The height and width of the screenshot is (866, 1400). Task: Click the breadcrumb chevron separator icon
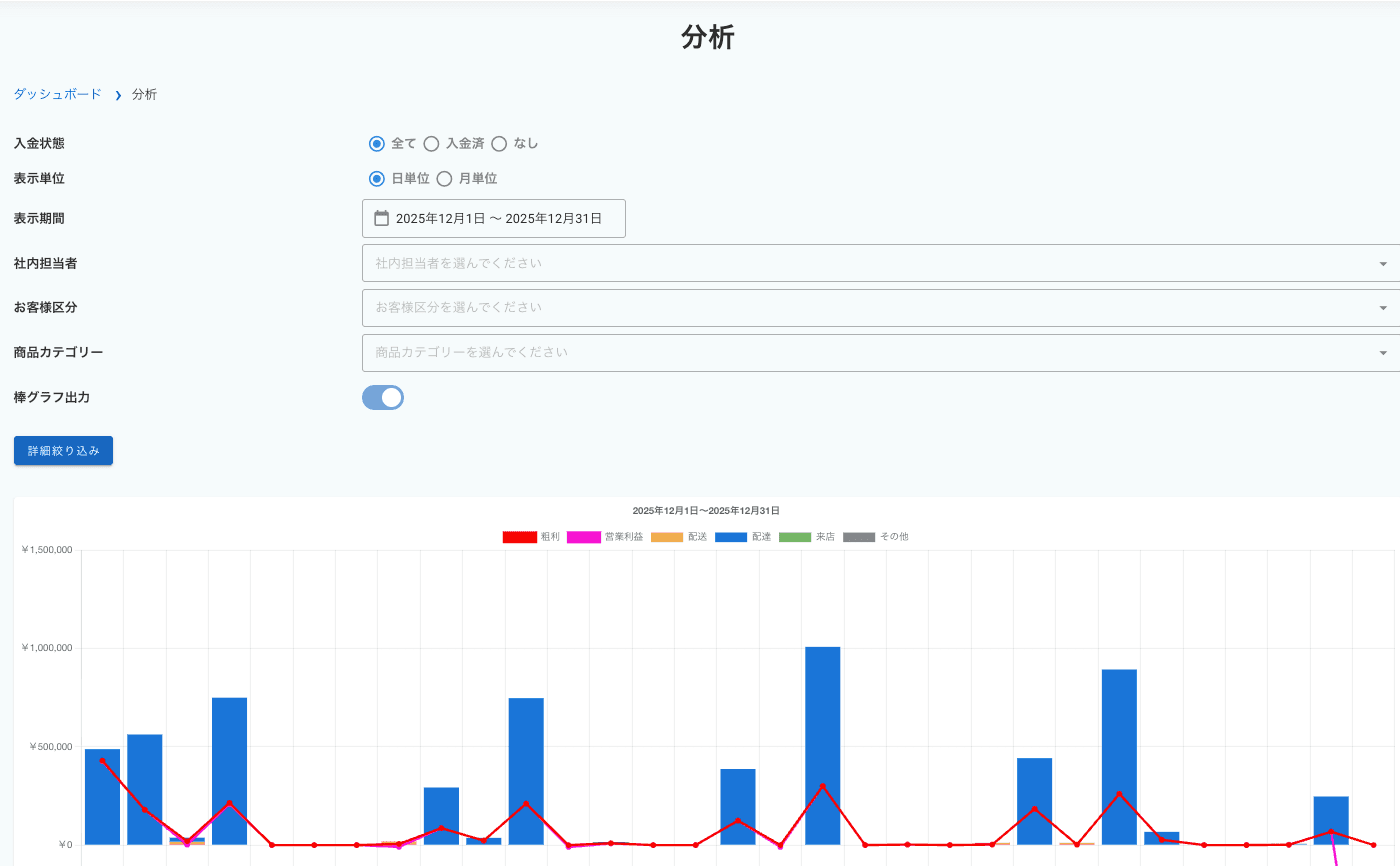pos(118,95)
